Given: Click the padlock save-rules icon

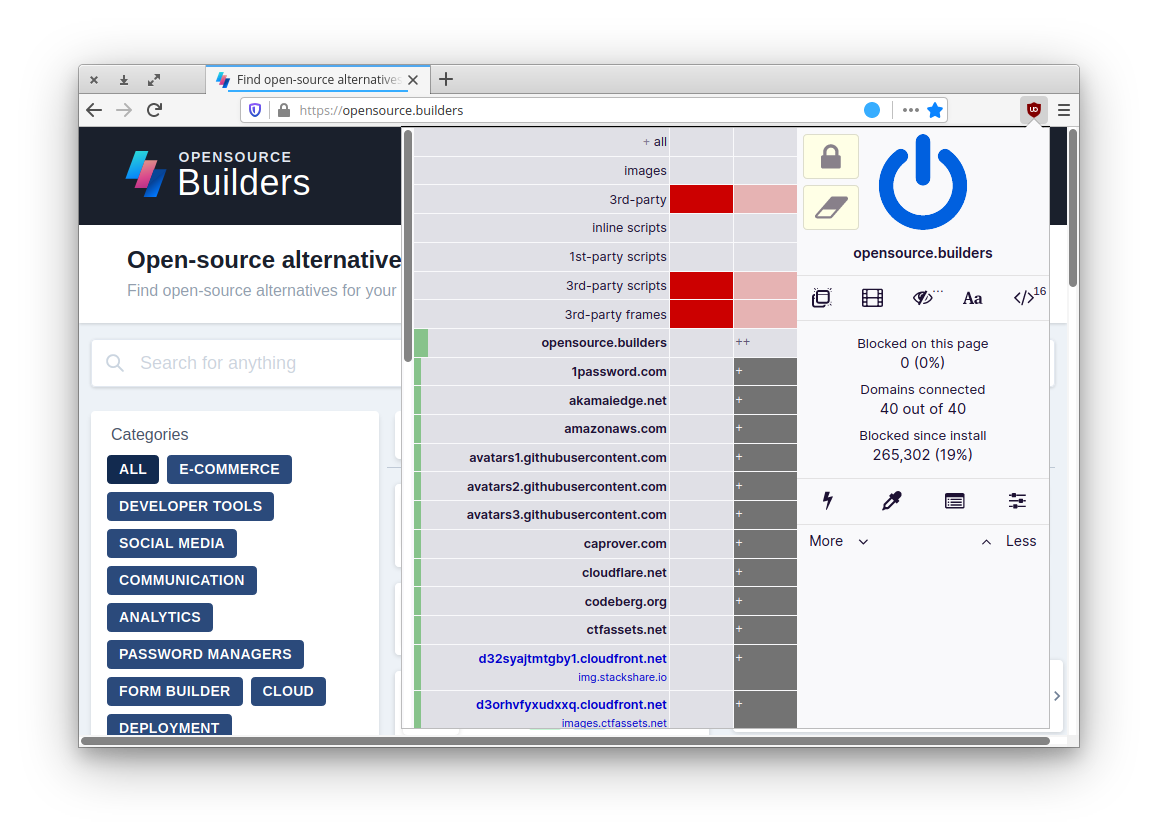Looking at the screenshot, I should point(831,157).
